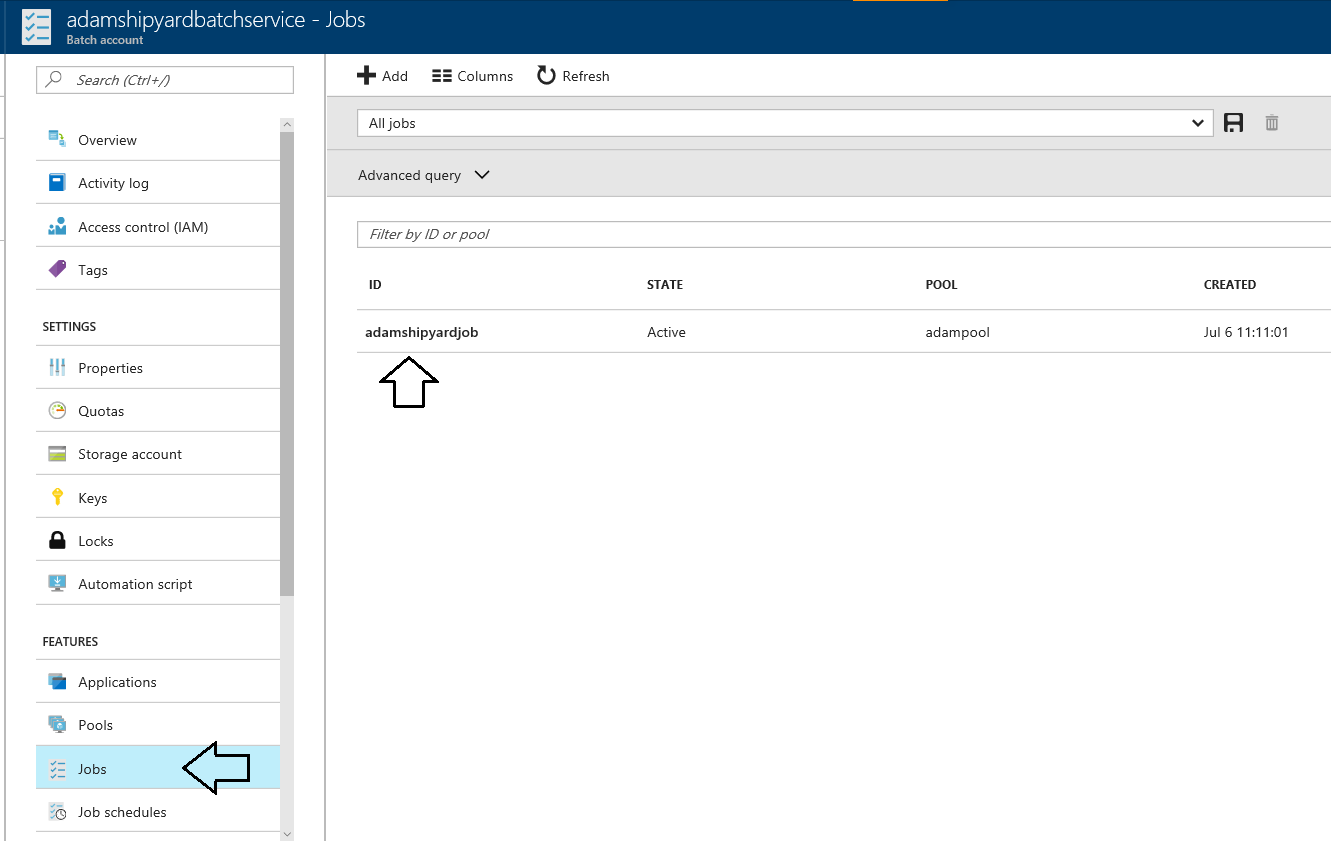
Task: Click the circular Refresh arrow icon
Action: [546, 75]
